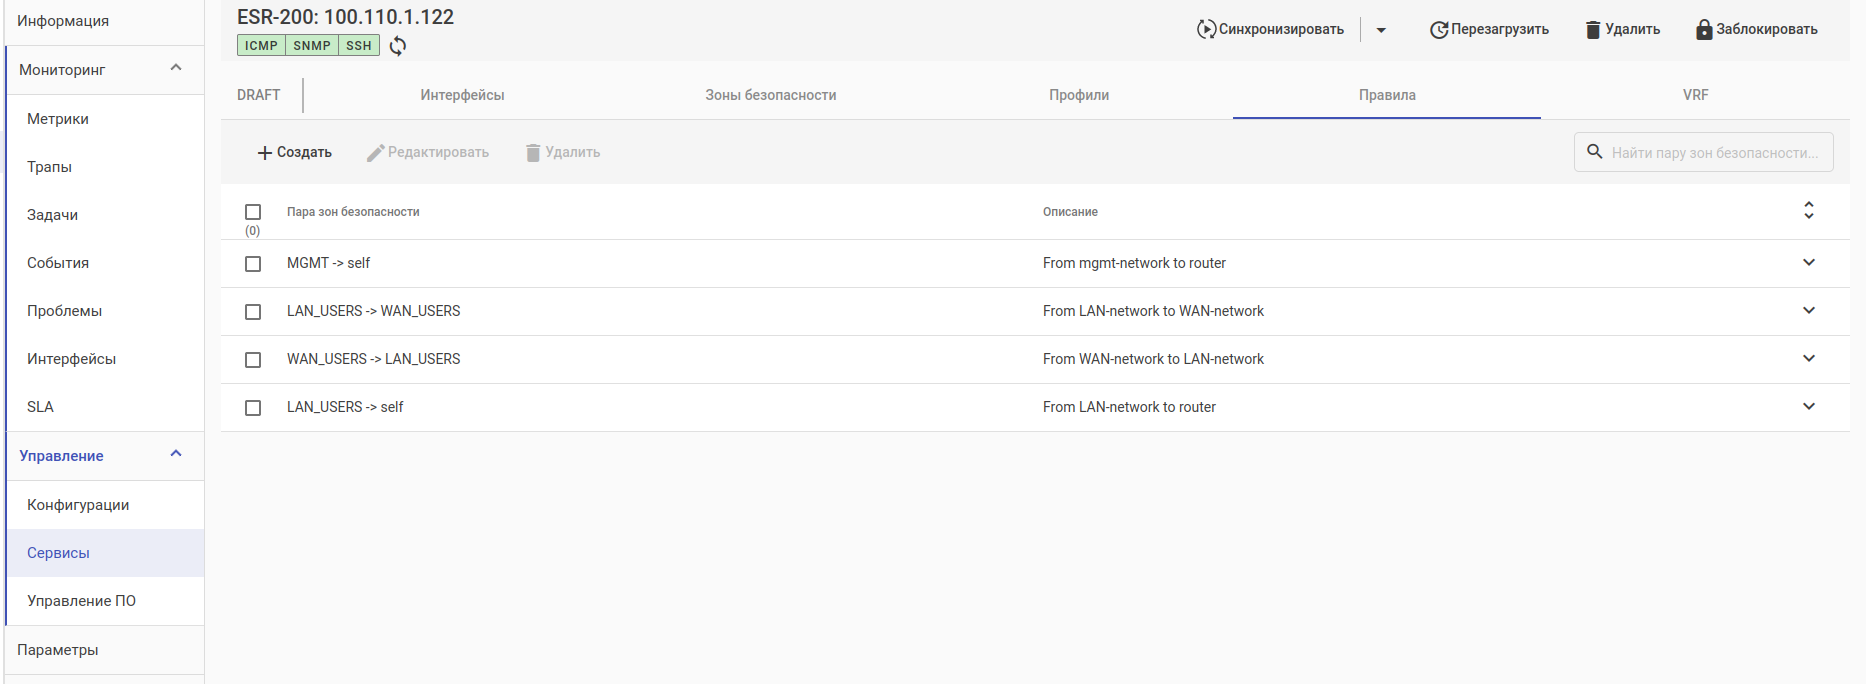This screenshot has width=1866, height=684.
Task: Check the MGMT -> self row checkbox
Action: coord(253,264)
